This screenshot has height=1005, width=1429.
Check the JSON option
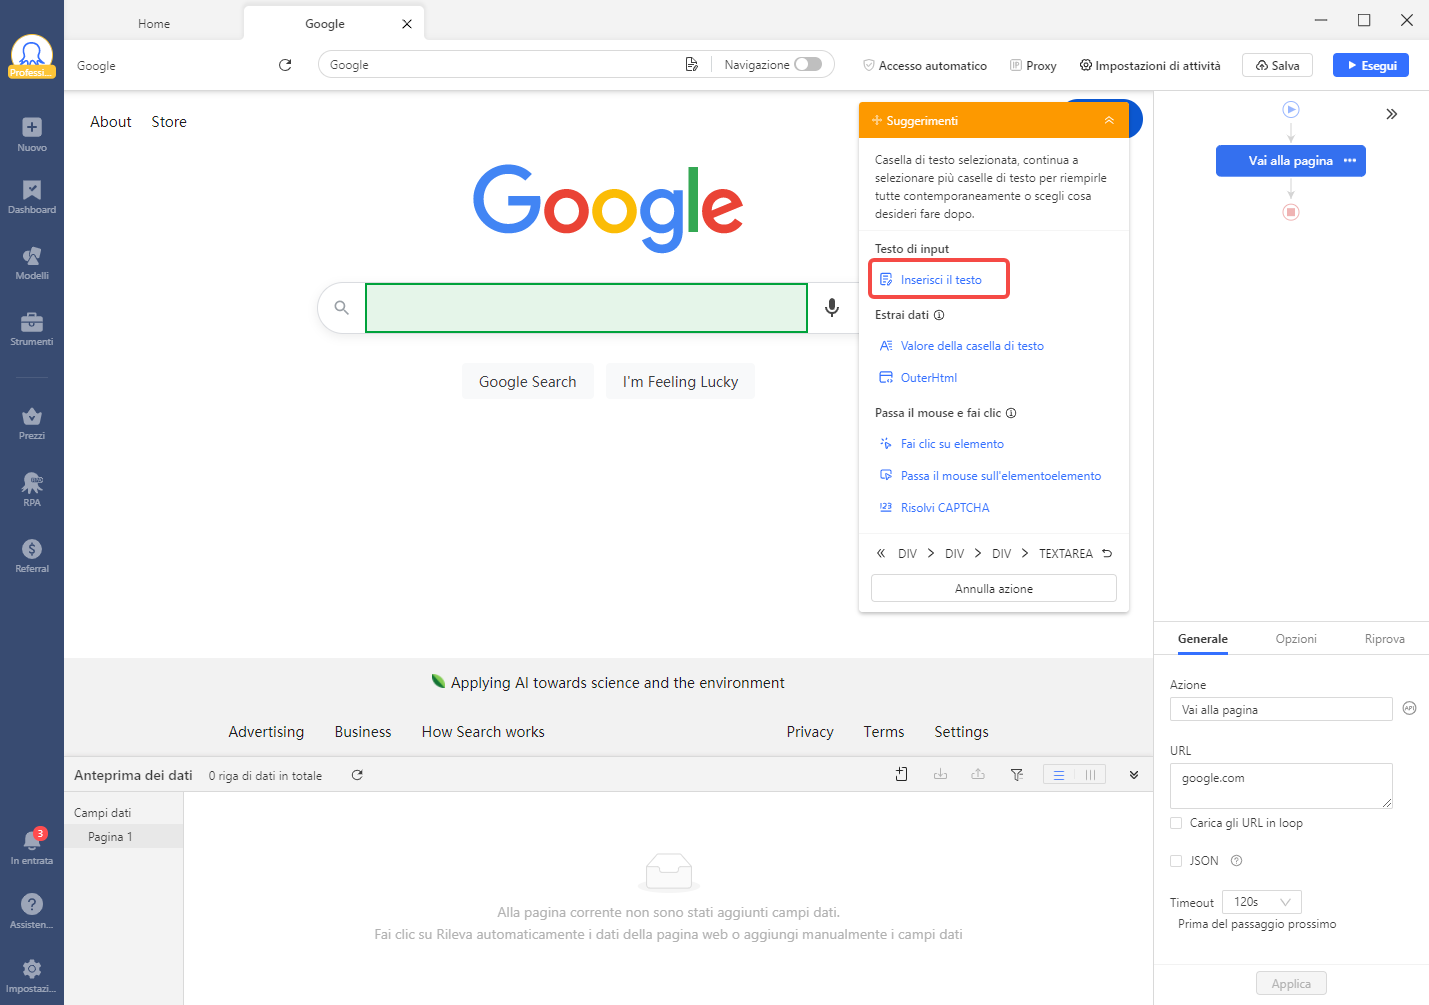(1176, 860)
